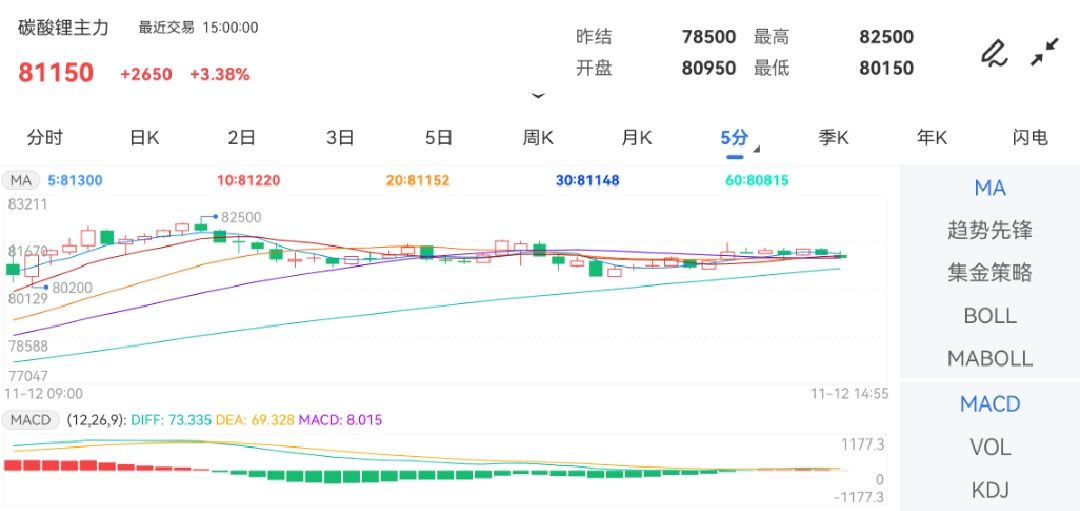Click the 11-12 09:00 start time label
The width and height of the screenshot is (1080, 511).
(43, 393)
